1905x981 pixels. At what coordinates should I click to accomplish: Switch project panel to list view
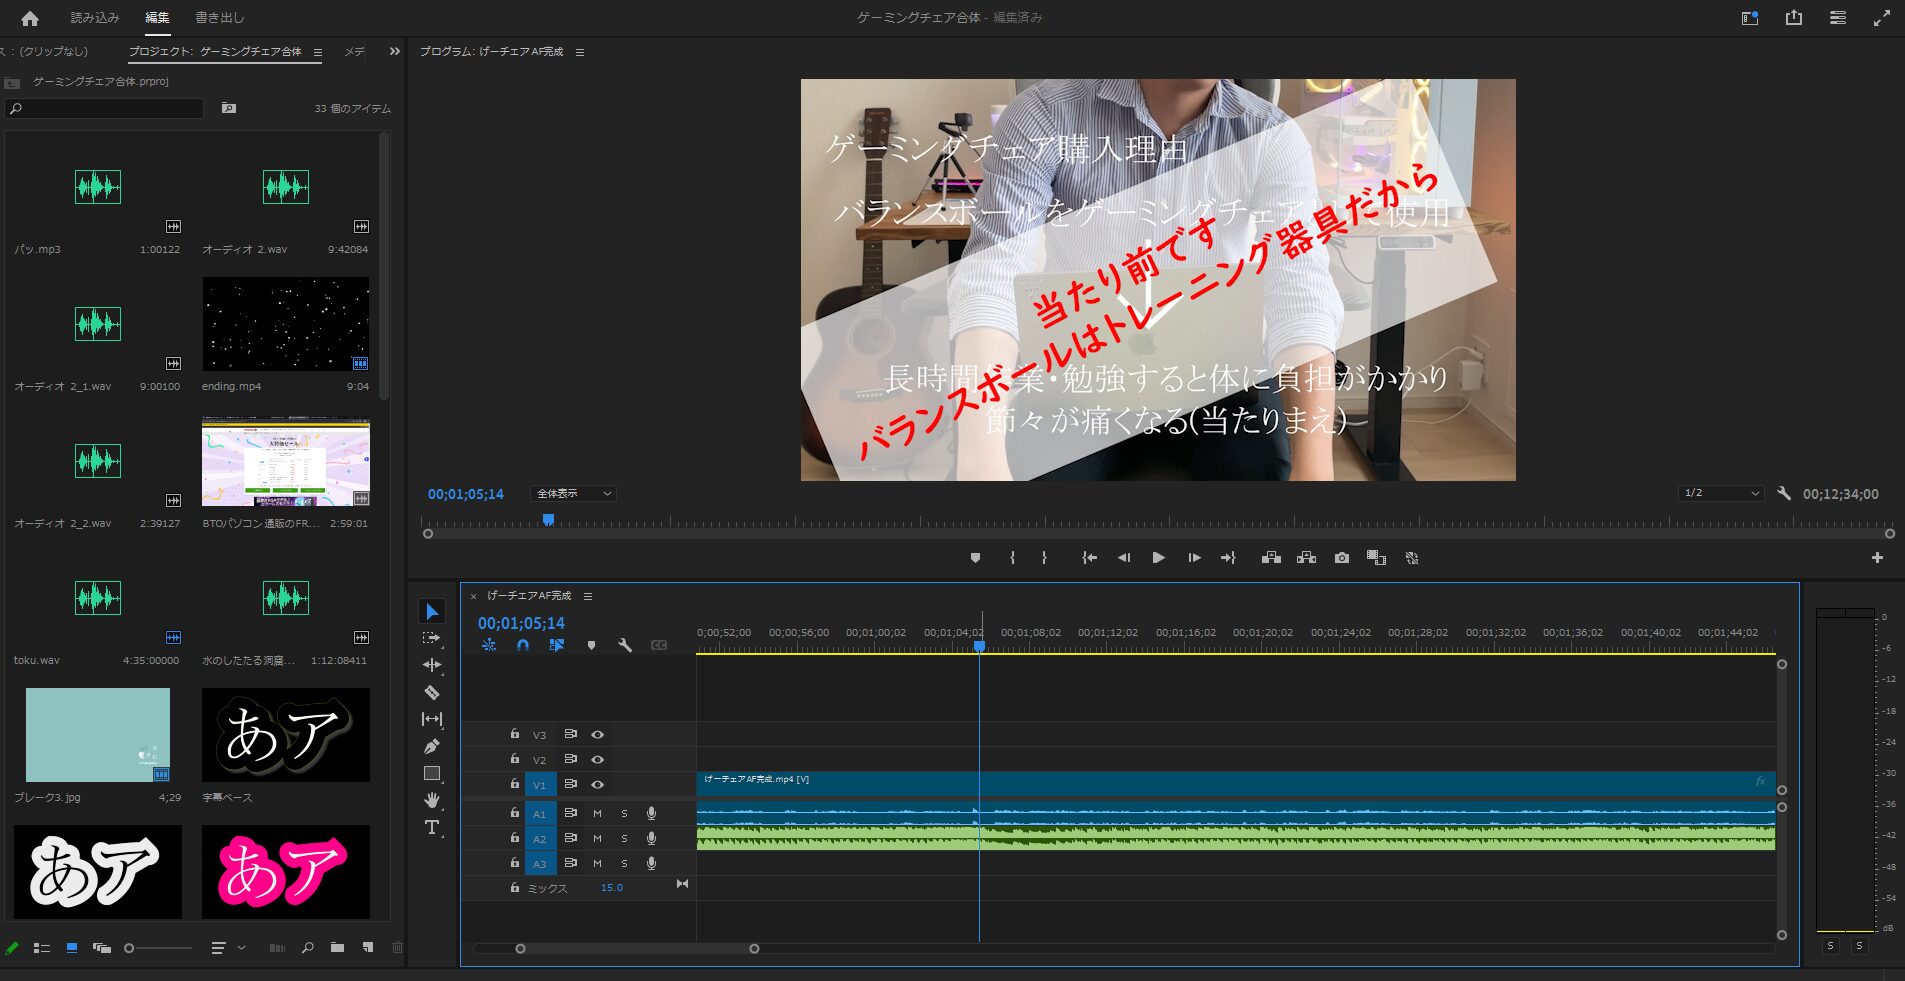(x=42, y=948)
